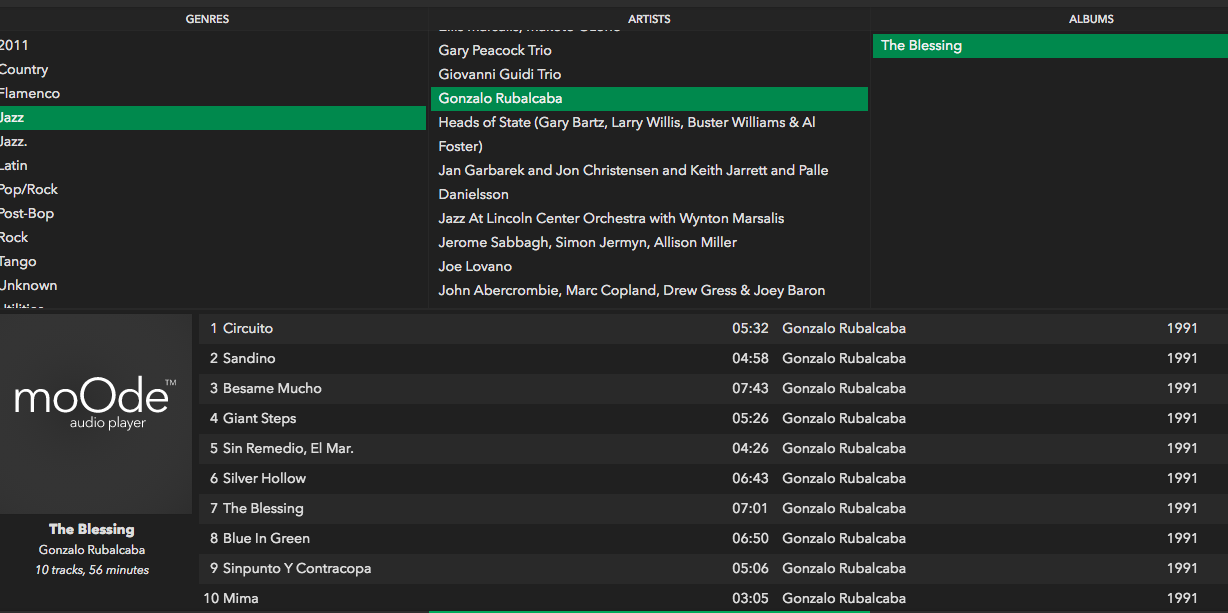Select the 2011 genre entry
The height and width of the screenshot is (613, 1228).
[x=213, y=46]
